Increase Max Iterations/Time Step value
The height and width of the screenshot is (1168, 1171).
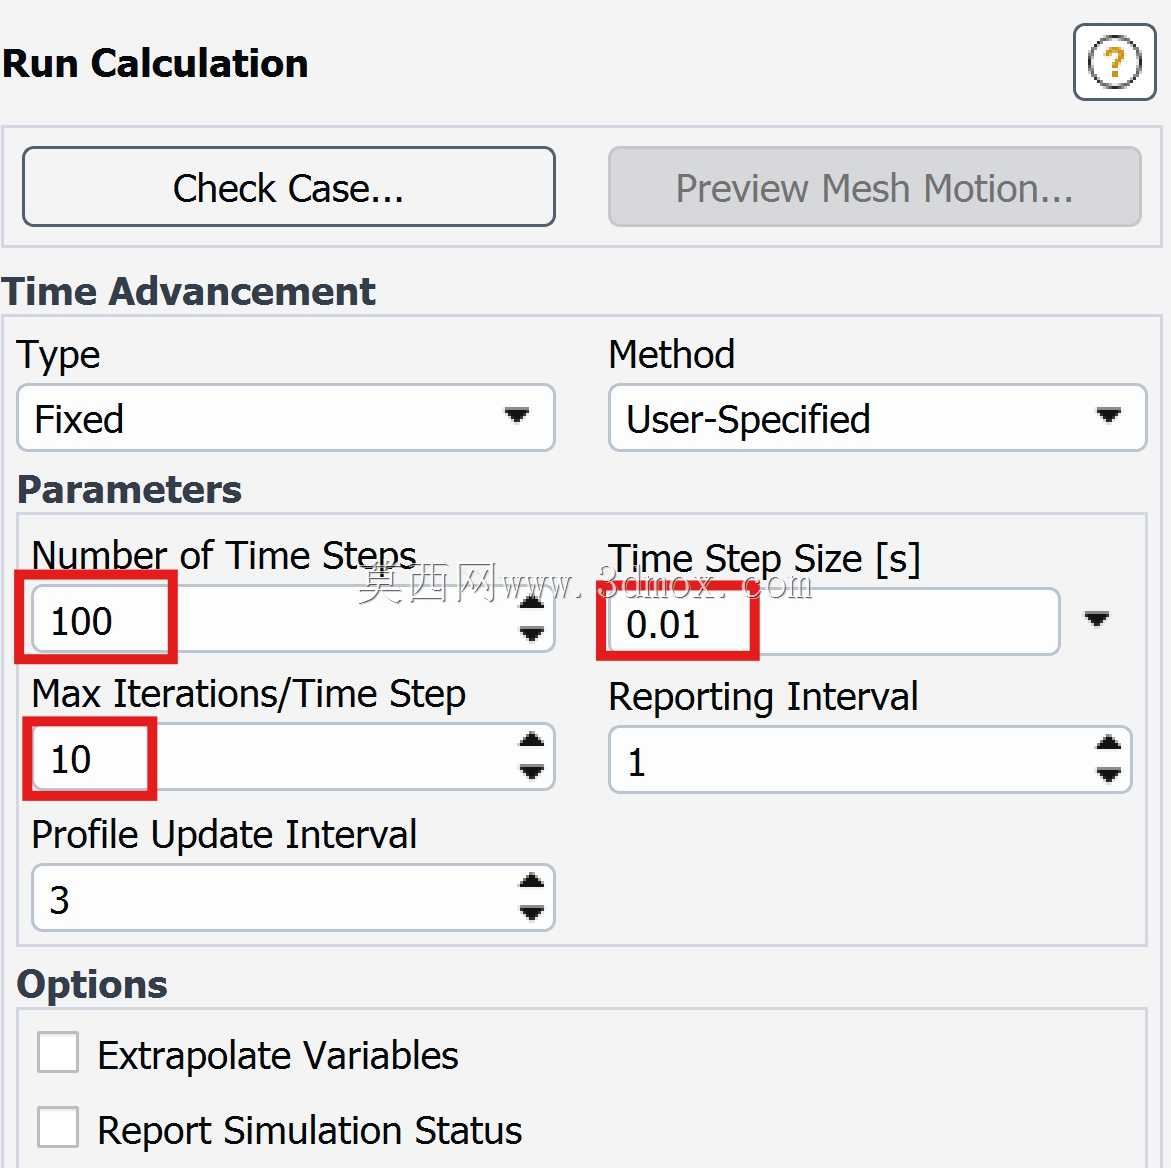pyautogui.click(x=531, y=740)
